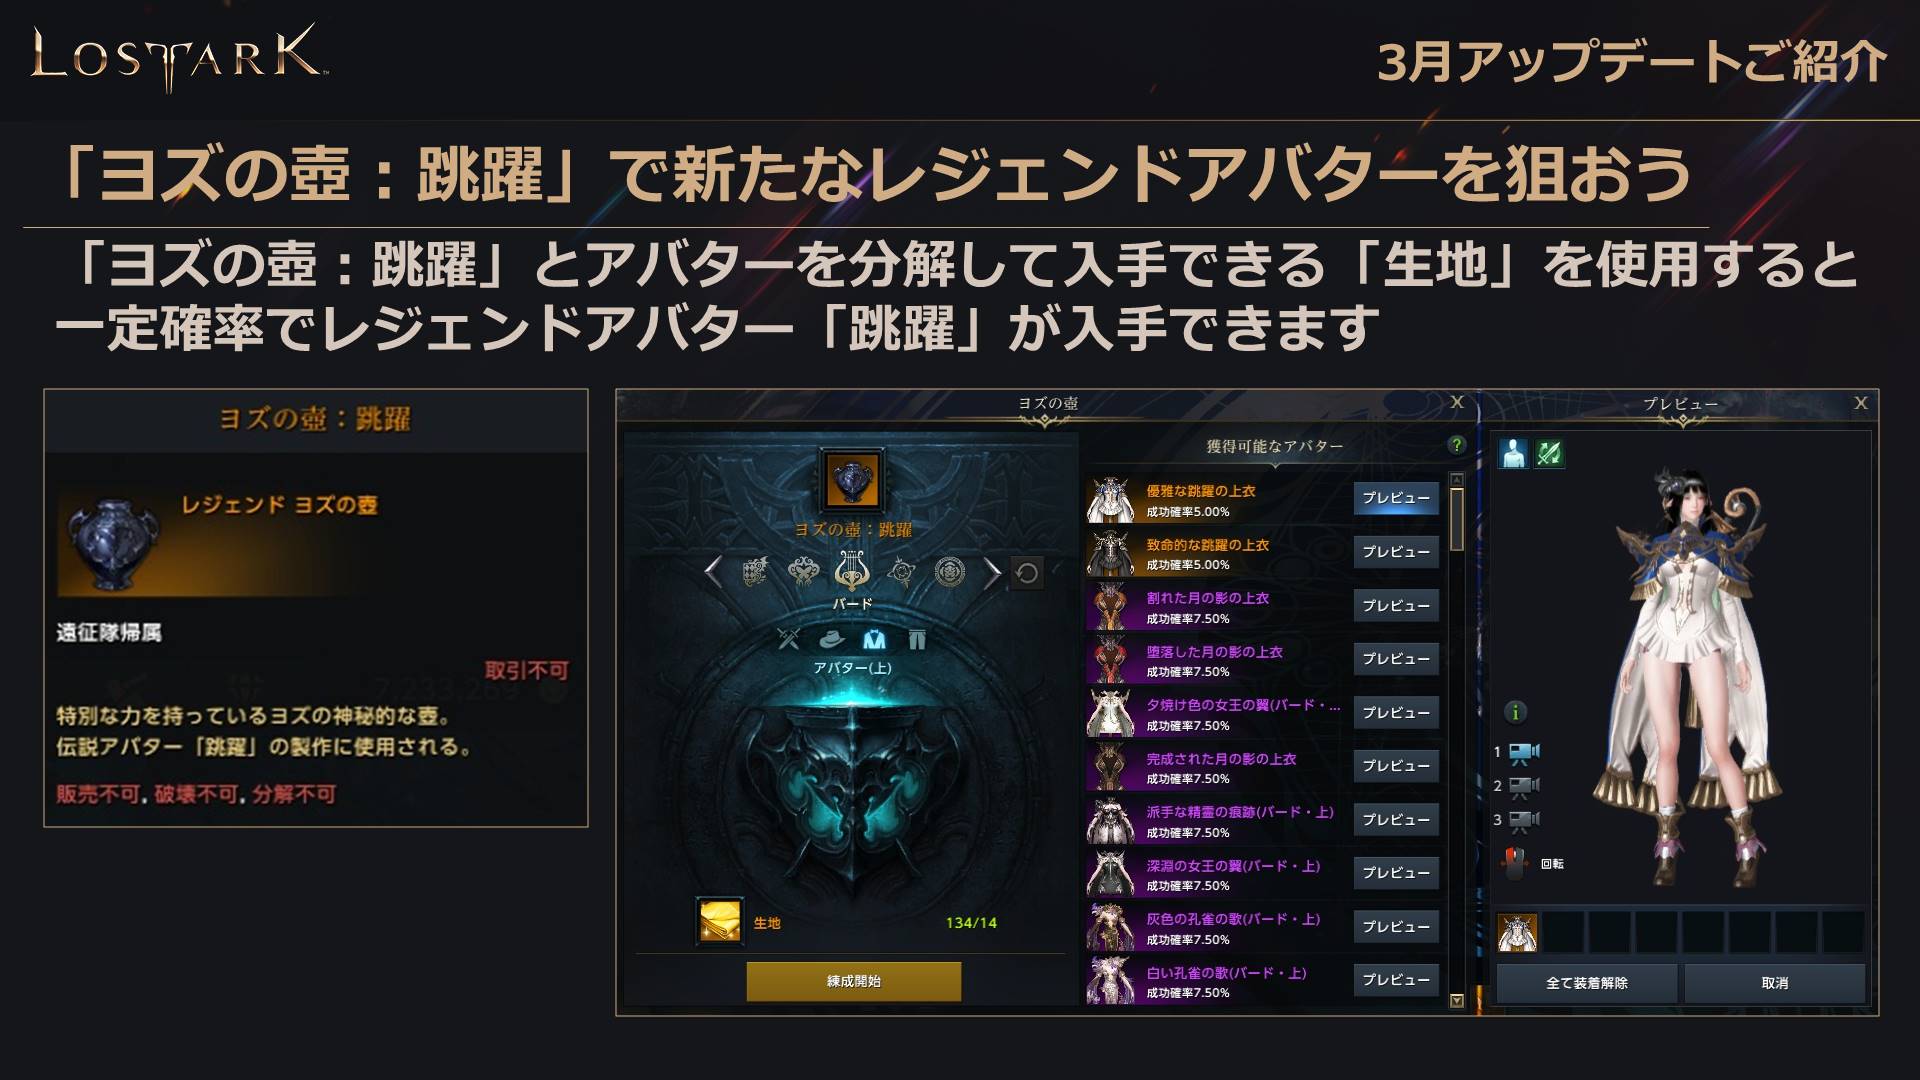Click the reset circular arrow icon
The width and height of the screenshot is (1920, 1080).
pyautogui.click(x=1027, y=573)
